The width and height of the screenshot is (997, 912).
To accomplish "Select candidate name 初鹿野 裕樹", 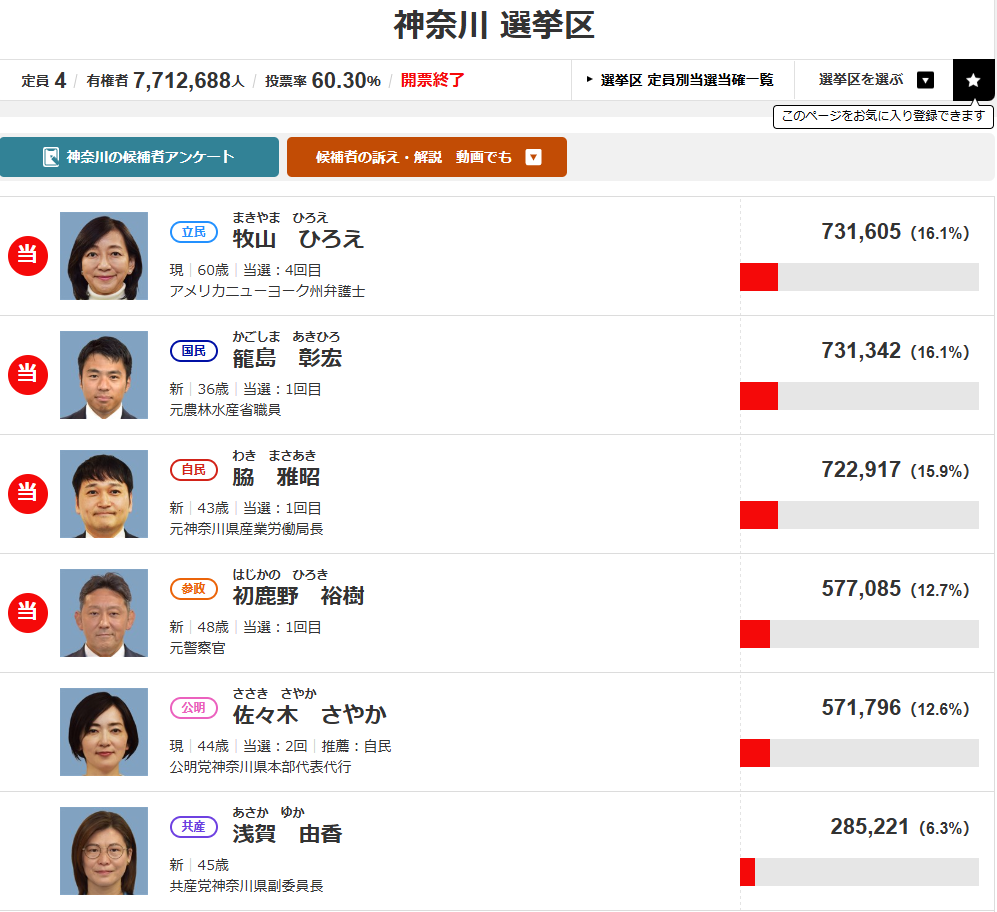I will click(298, 597).
